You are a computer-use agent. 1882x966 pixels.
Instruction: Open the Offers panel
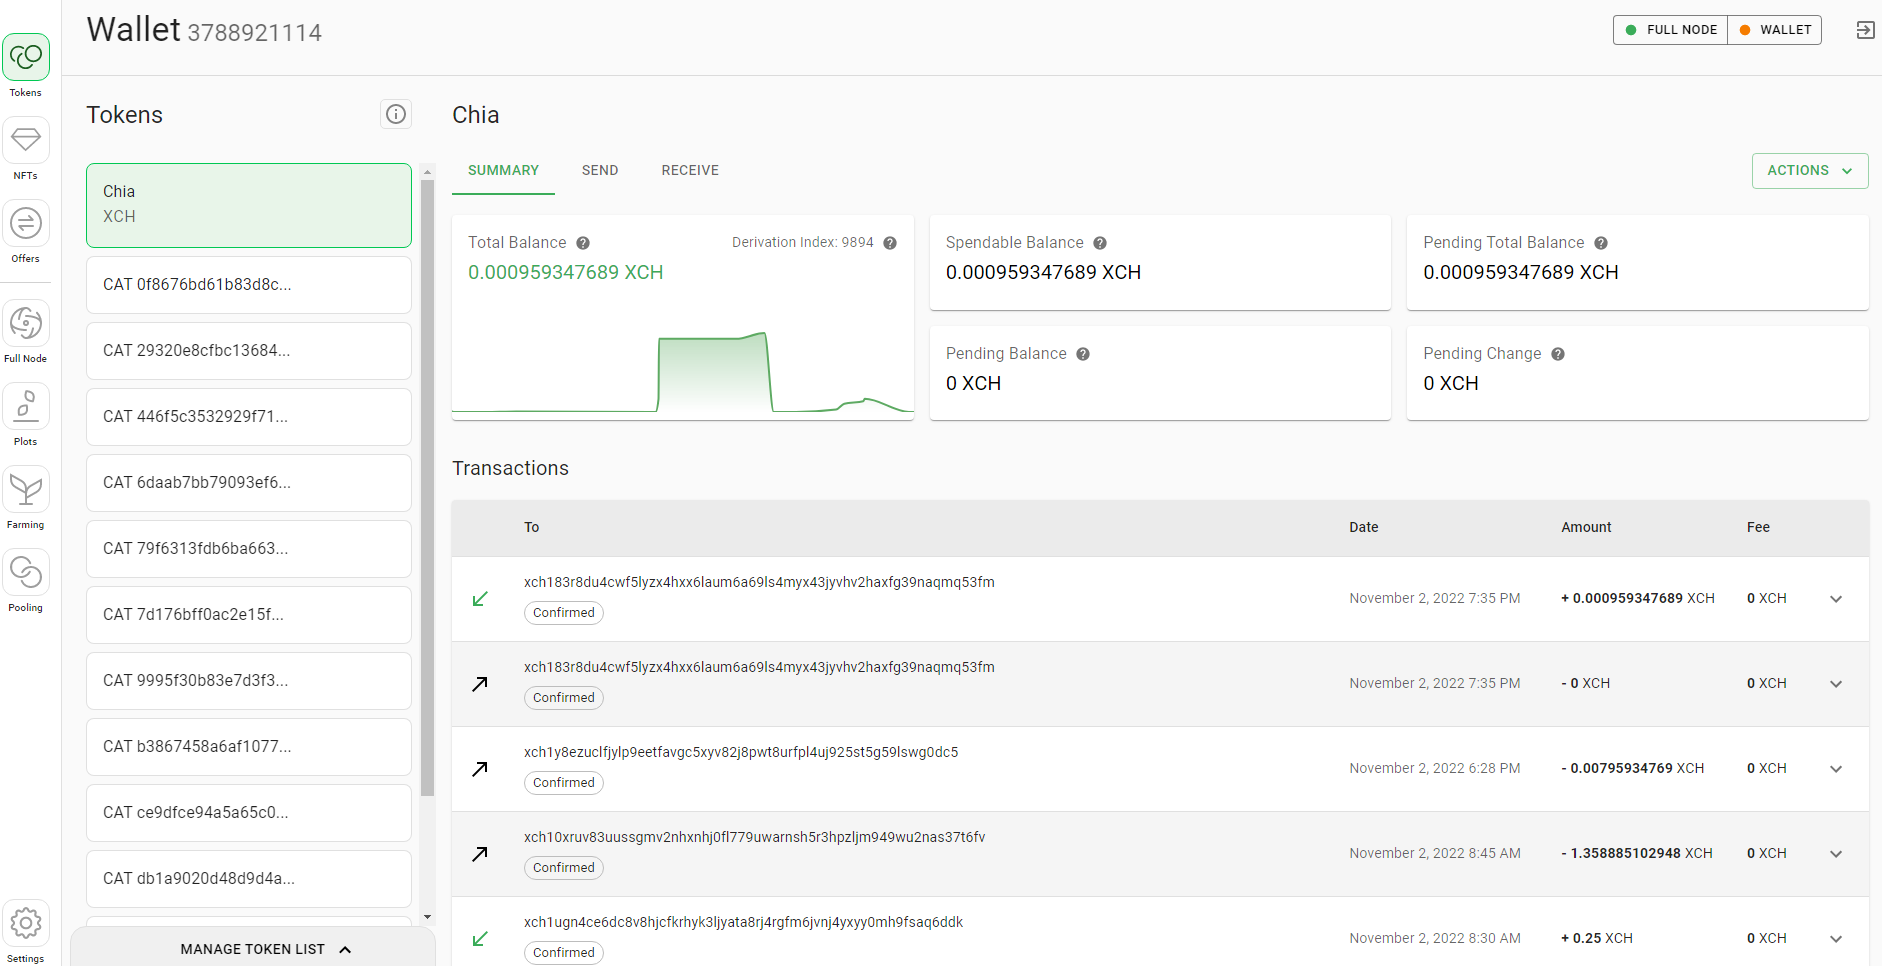pos(25,224)
